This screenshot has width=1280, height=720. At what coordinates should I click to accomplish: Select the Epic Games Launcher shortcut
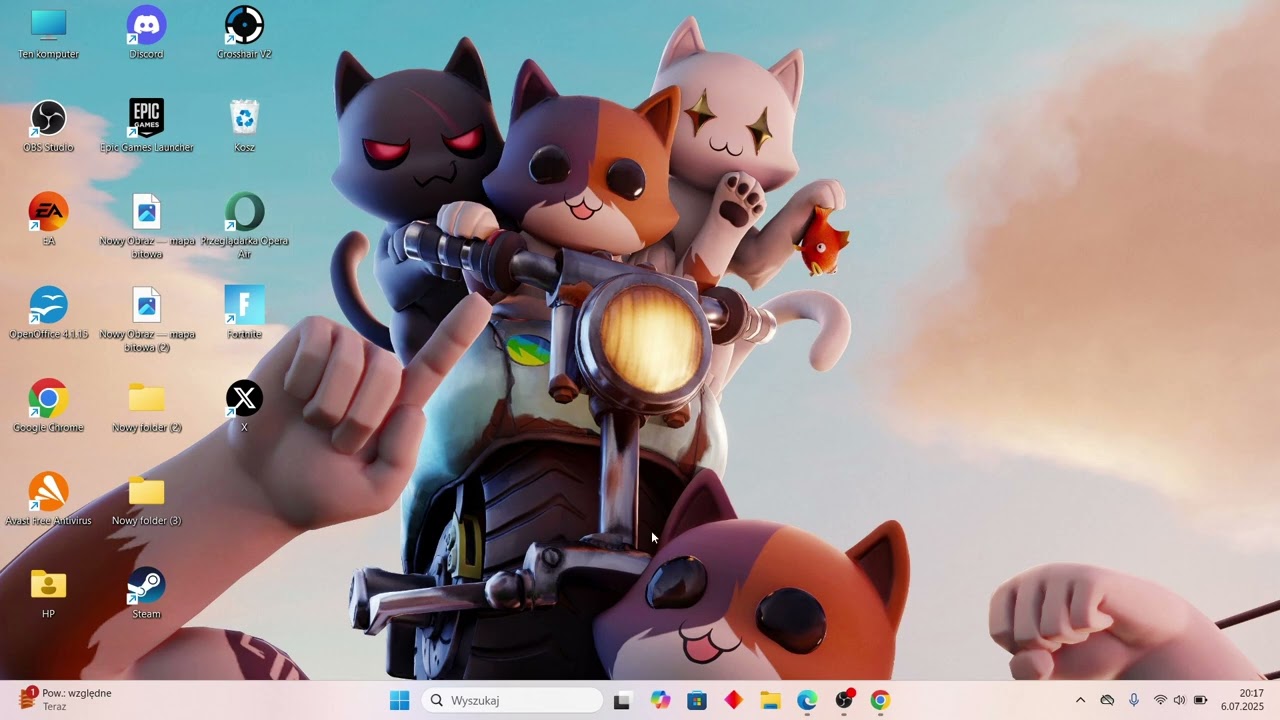[146, 127]
